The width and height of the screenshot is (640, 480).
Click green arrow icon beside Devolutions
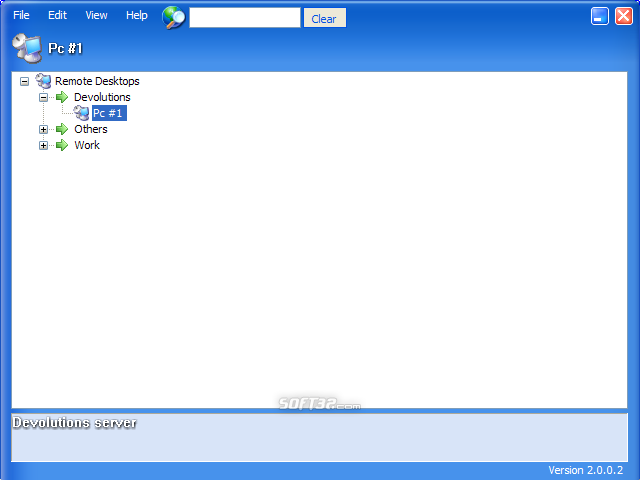point(62,97)
